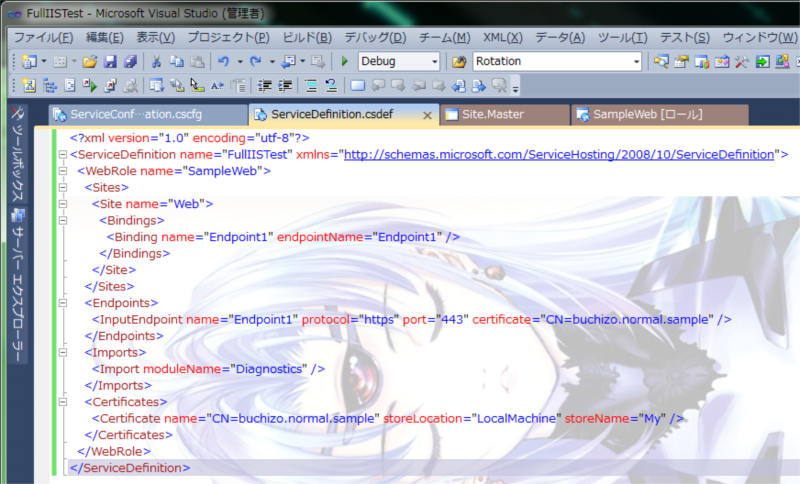Click the Paste clipboard icon
The height and width of the screenshot is (484, 800).
(197, 62)
